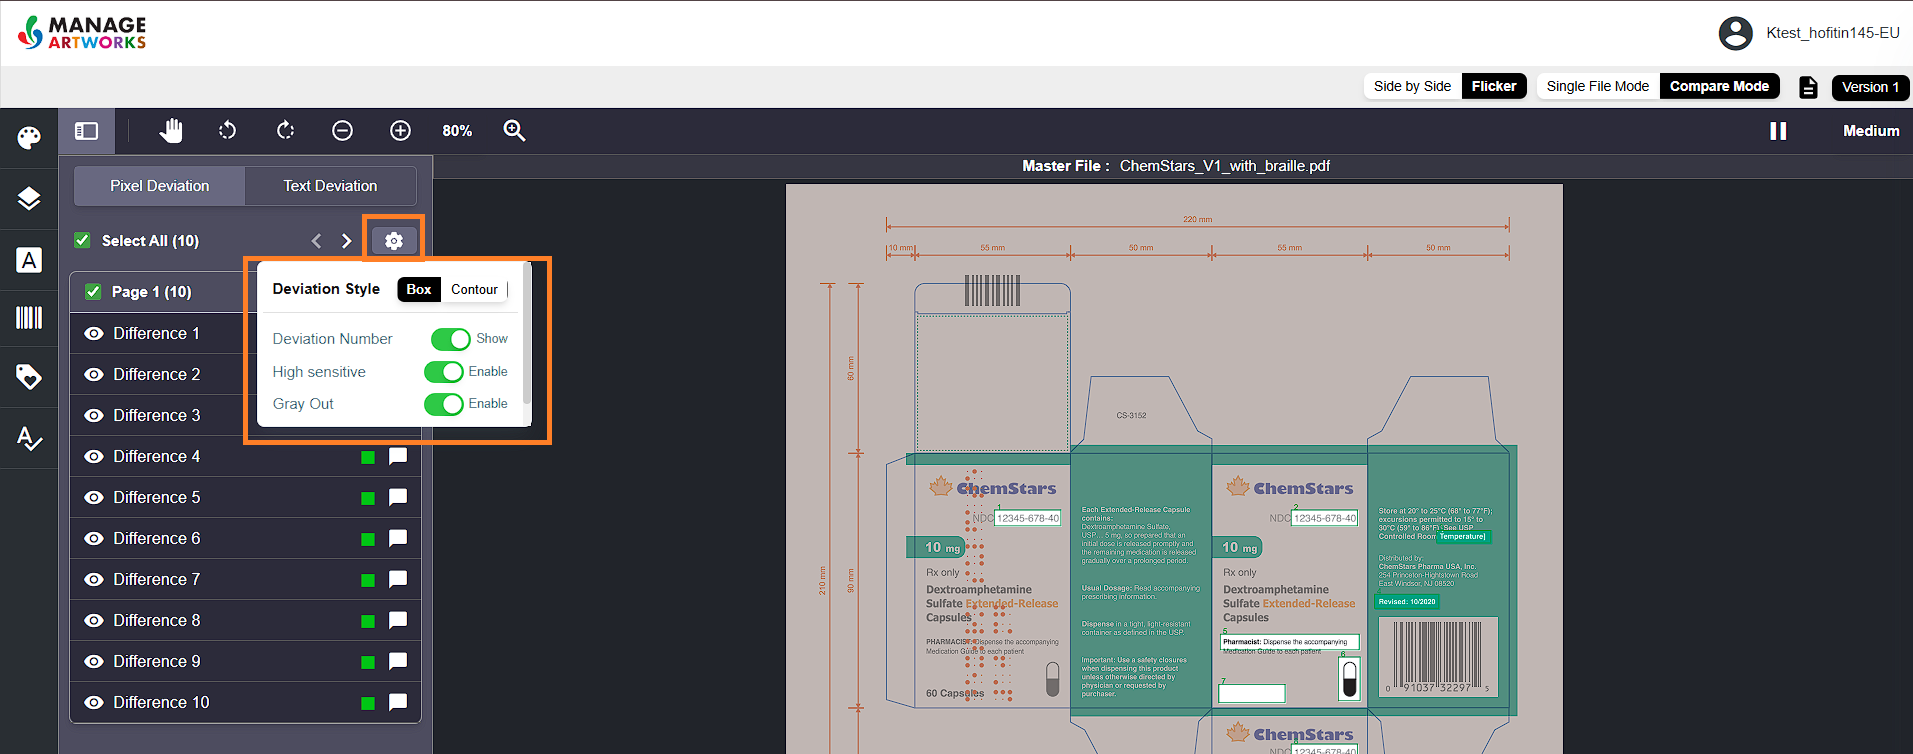Open the tag sidebar tool

(x=29, y=377)
